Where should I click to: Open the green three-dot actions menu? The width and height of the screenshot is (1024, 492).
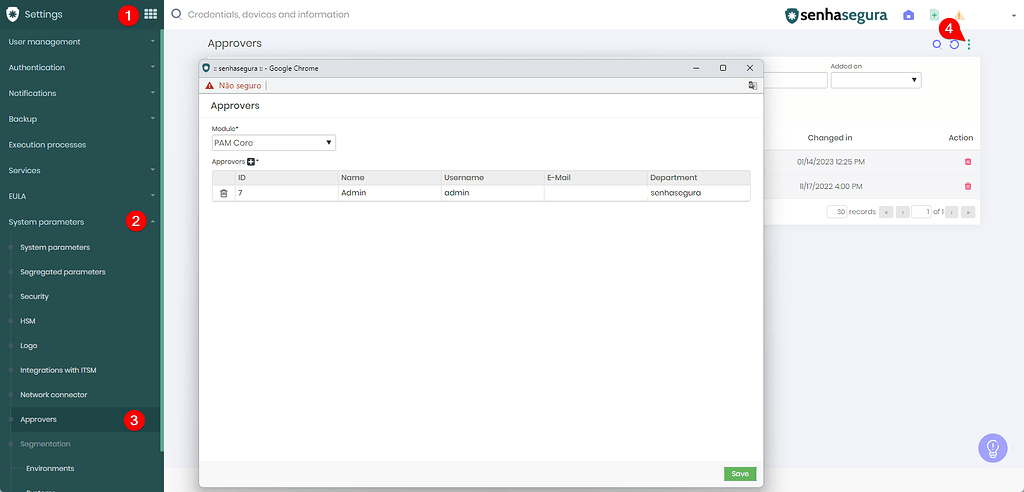[968, 44]
